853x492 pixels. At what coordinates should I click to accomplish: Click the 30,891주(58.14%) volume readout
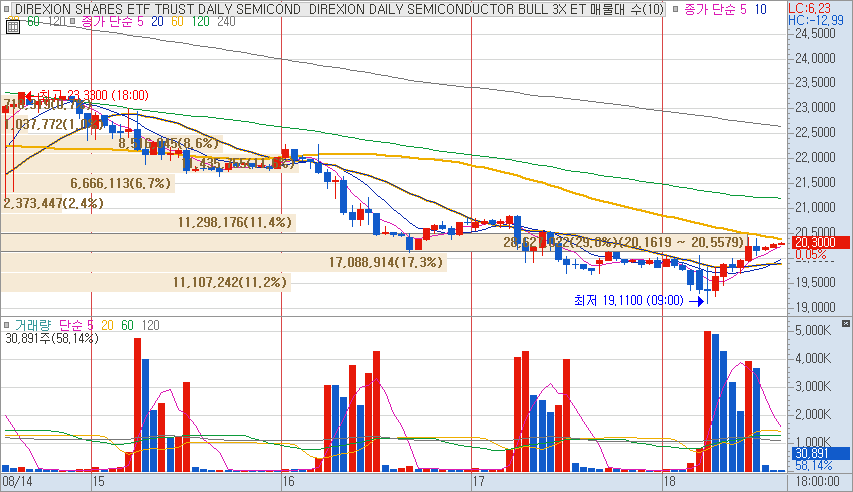52,339
